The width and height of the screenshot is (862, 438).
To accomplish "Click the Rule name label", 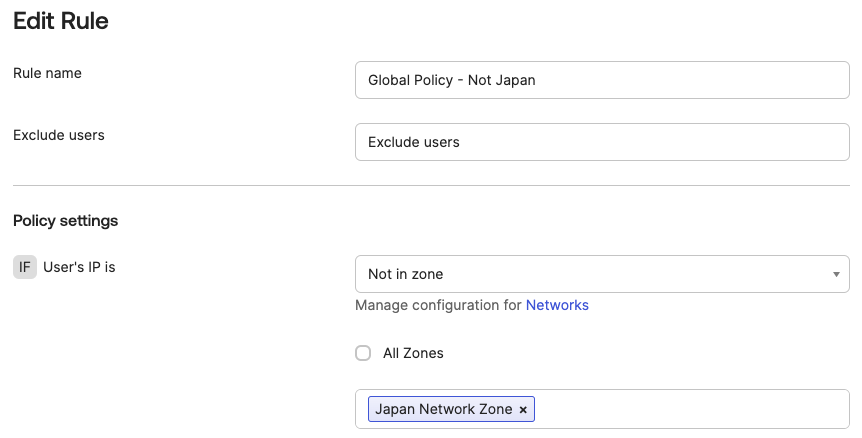I will coord(47,73).
